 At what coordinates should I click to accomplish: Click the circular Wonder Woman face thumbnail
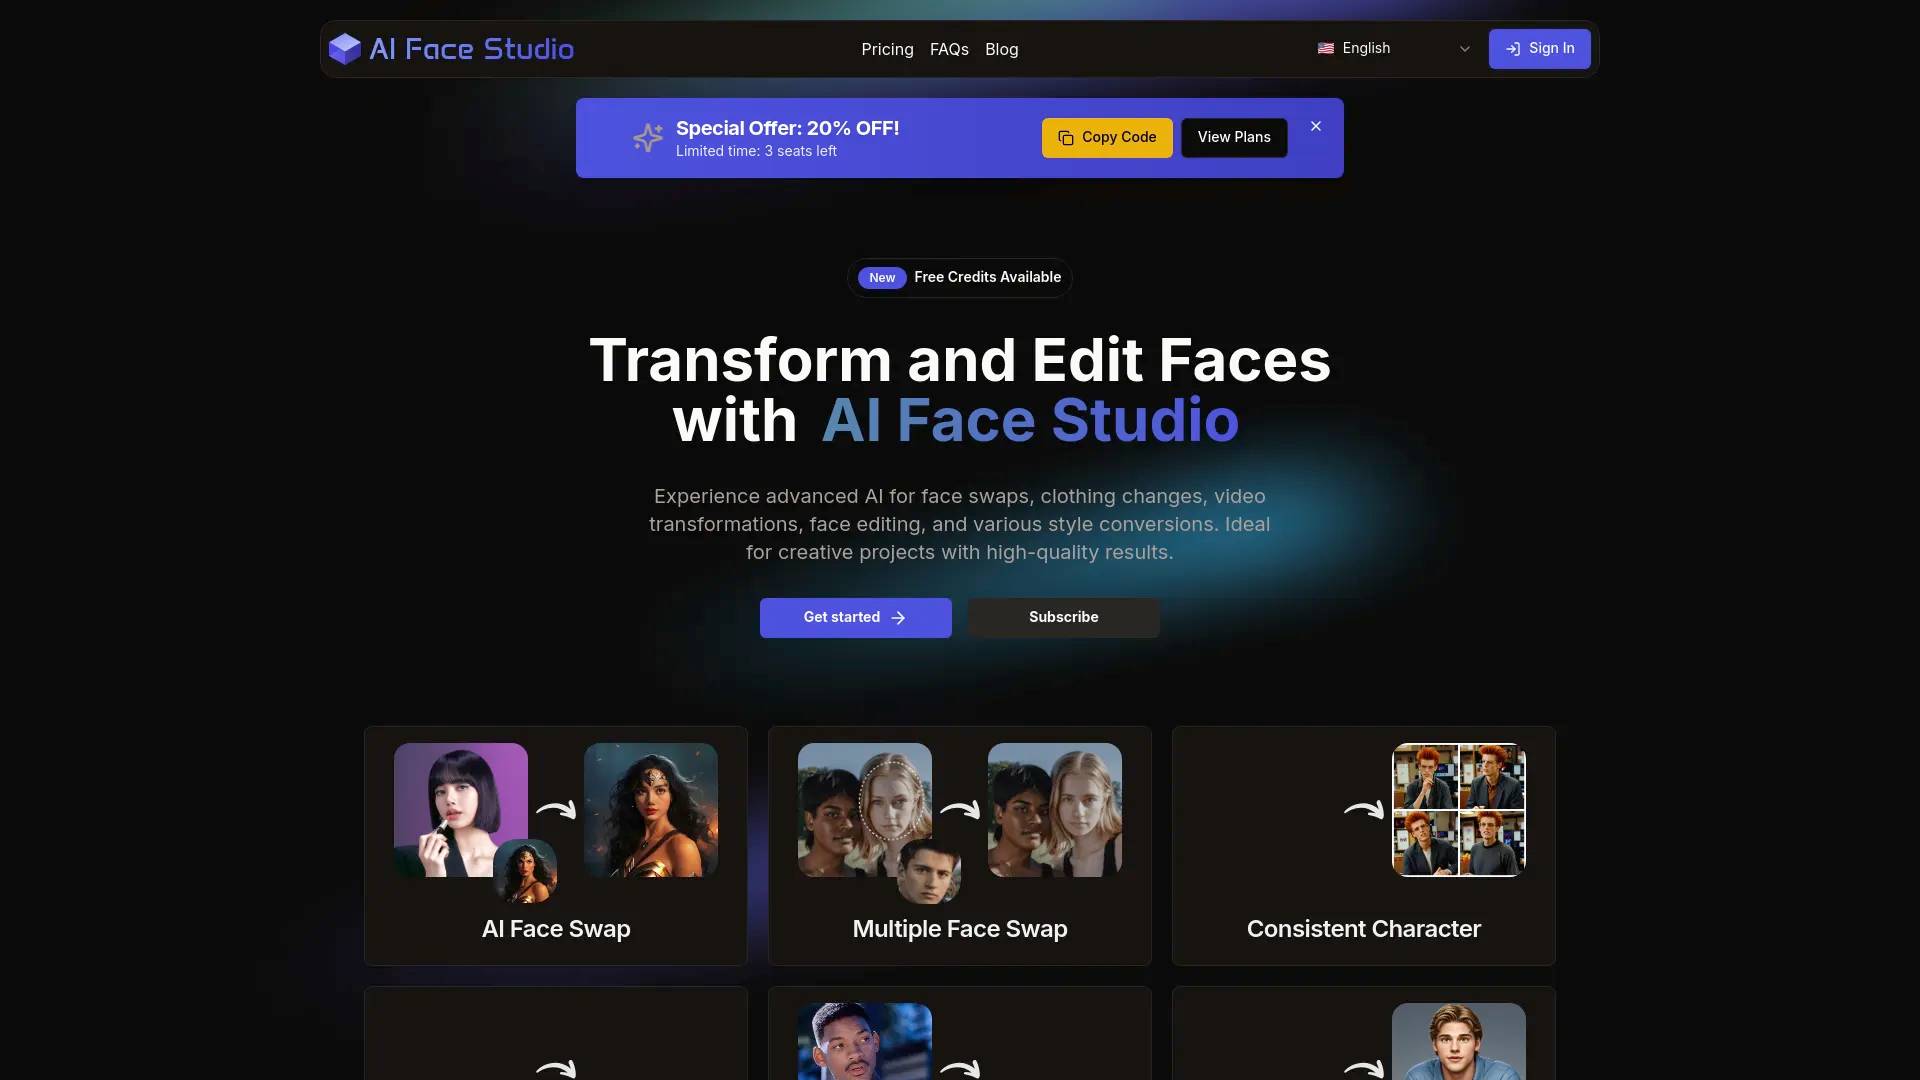point(525,871)
